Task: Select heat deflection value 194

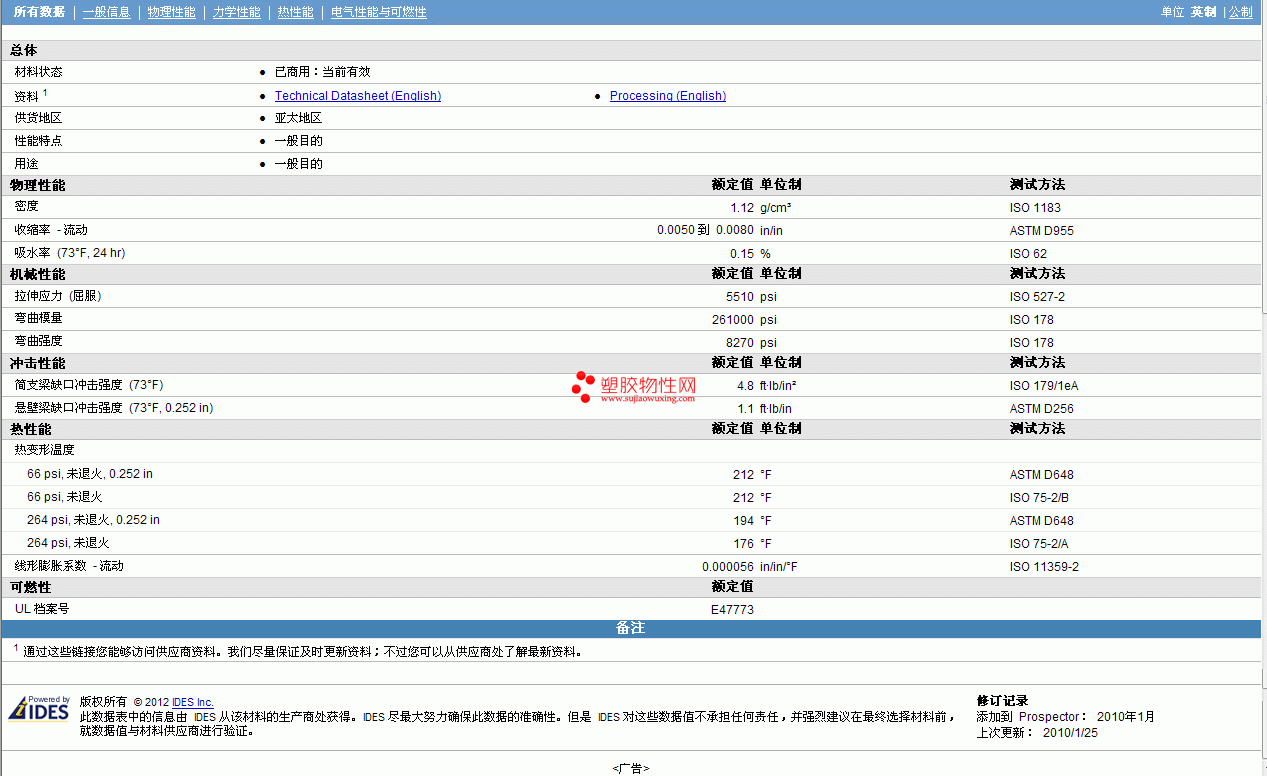Action: tap(743, 521)
